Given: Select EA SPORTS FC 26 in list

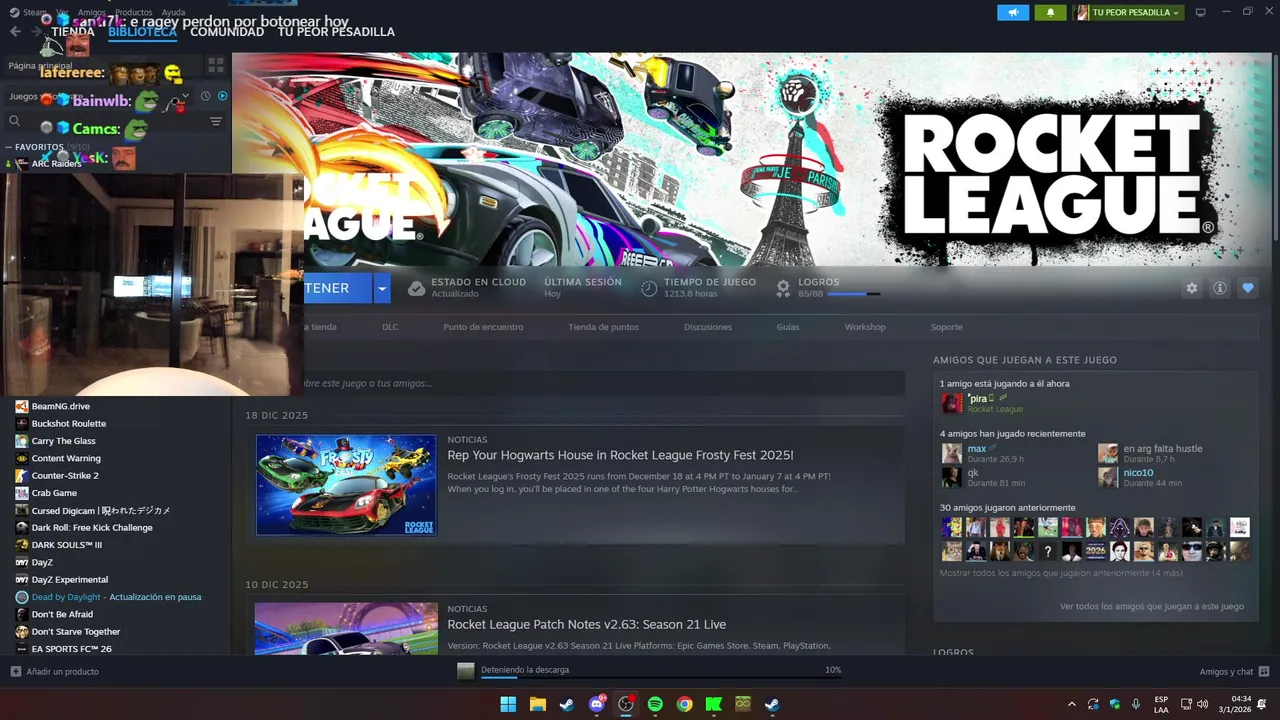Looking at the screenshot, I should pyautogui.click(x=71, y=649).
